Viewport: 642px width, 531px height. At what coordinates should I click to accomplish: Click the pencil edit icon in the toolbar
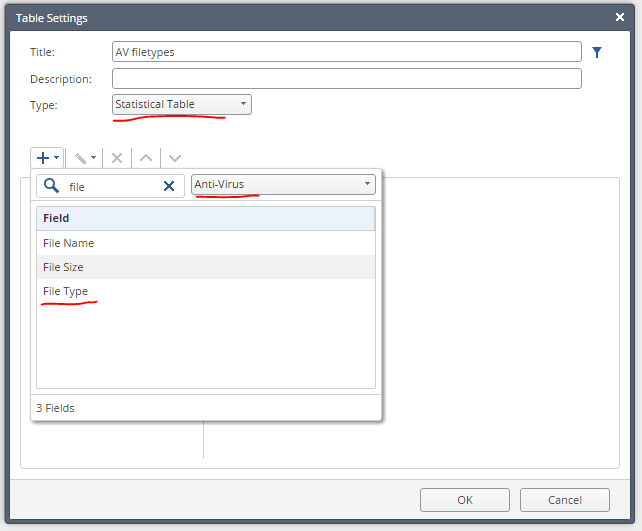81,158
